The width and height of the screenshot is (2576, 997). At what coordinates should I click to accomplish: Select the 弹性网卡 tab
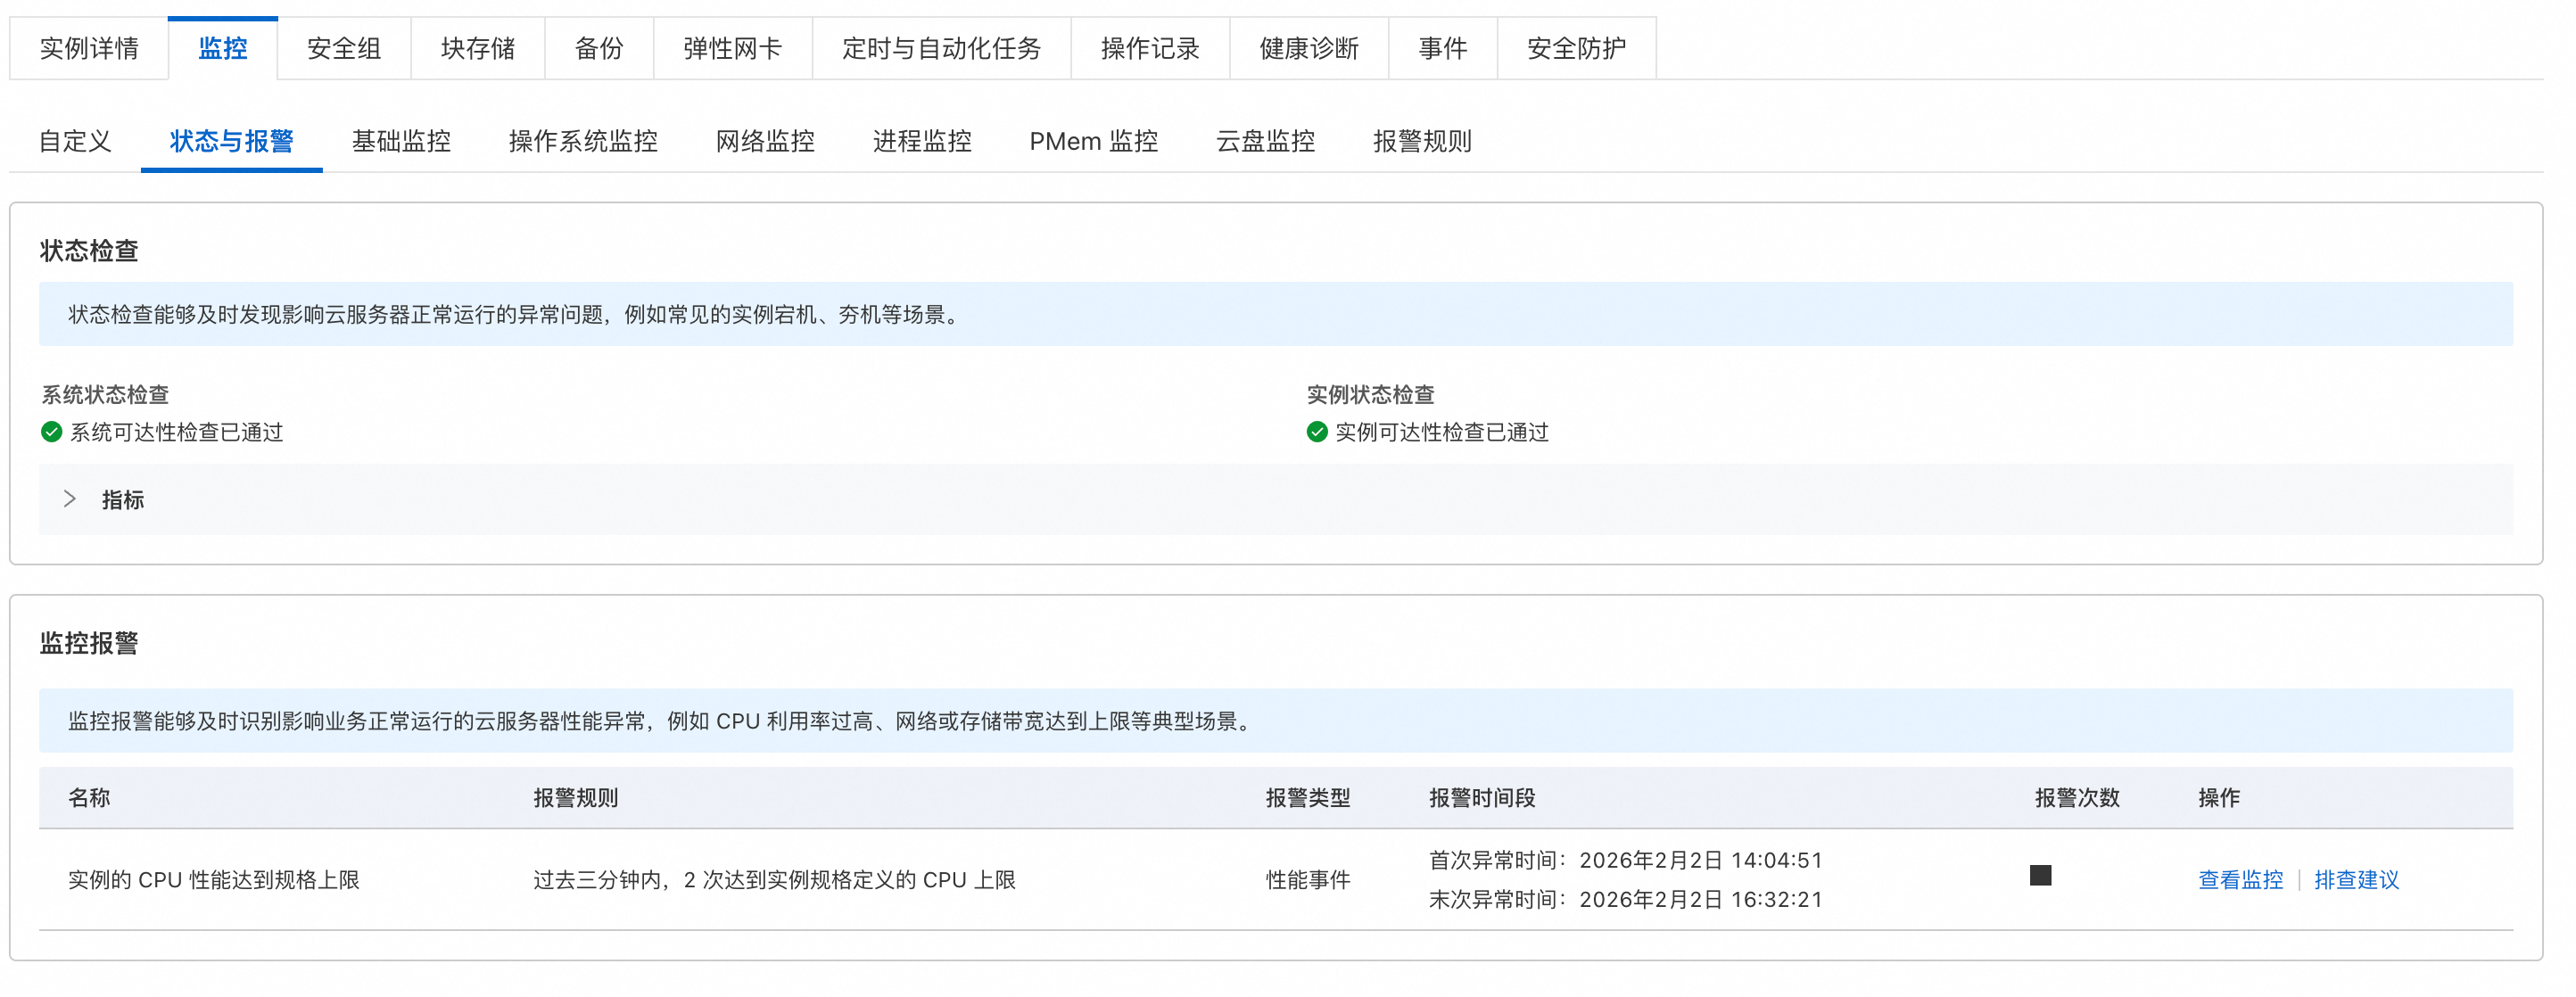click(x=732, y=48)
